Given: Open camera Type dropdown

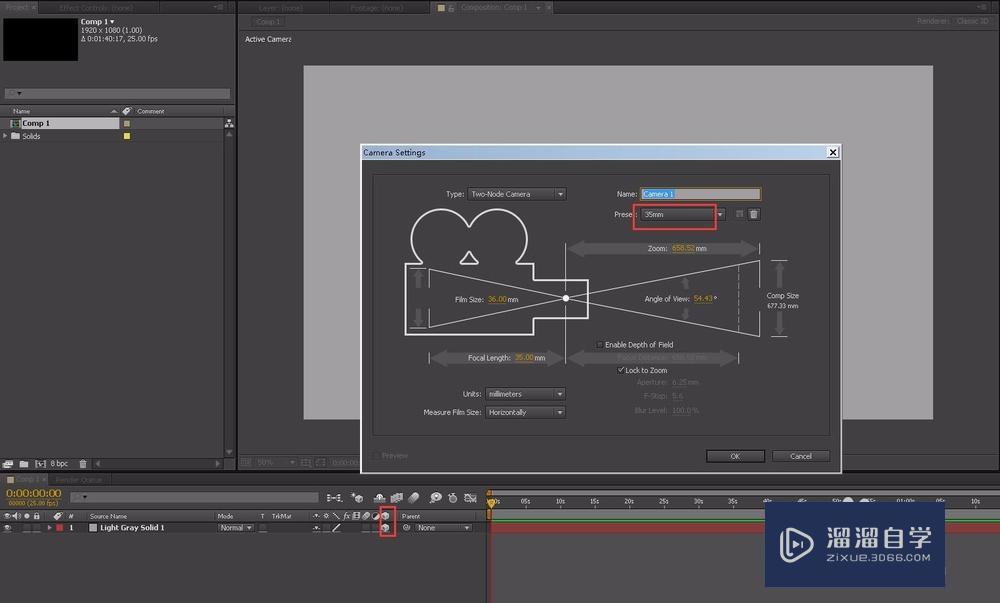Looking at the screenshot, I should coord(517,194).
